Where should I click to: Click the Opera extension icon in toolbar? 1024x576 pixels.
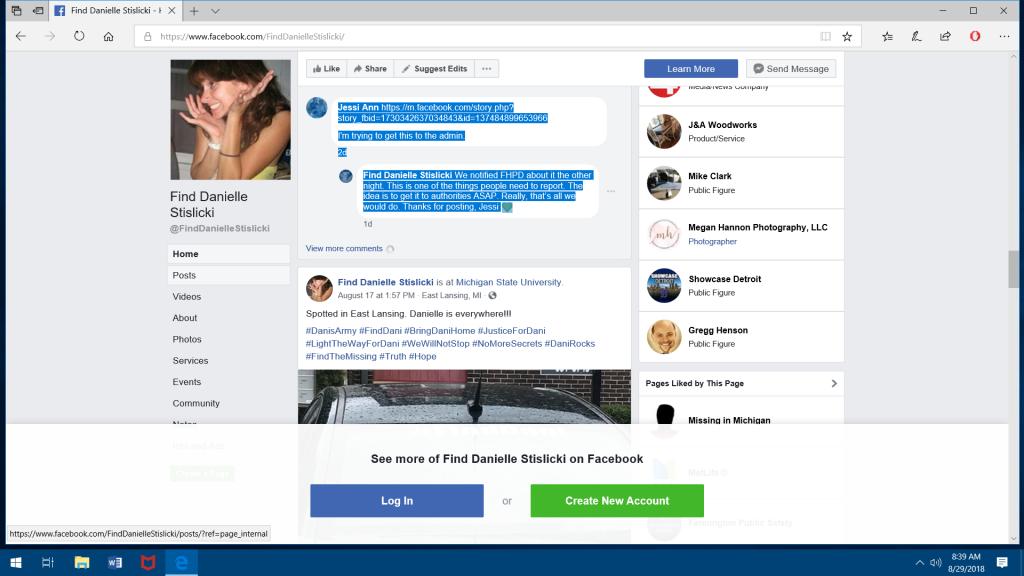pyautogui.click(x=974, y=36)
